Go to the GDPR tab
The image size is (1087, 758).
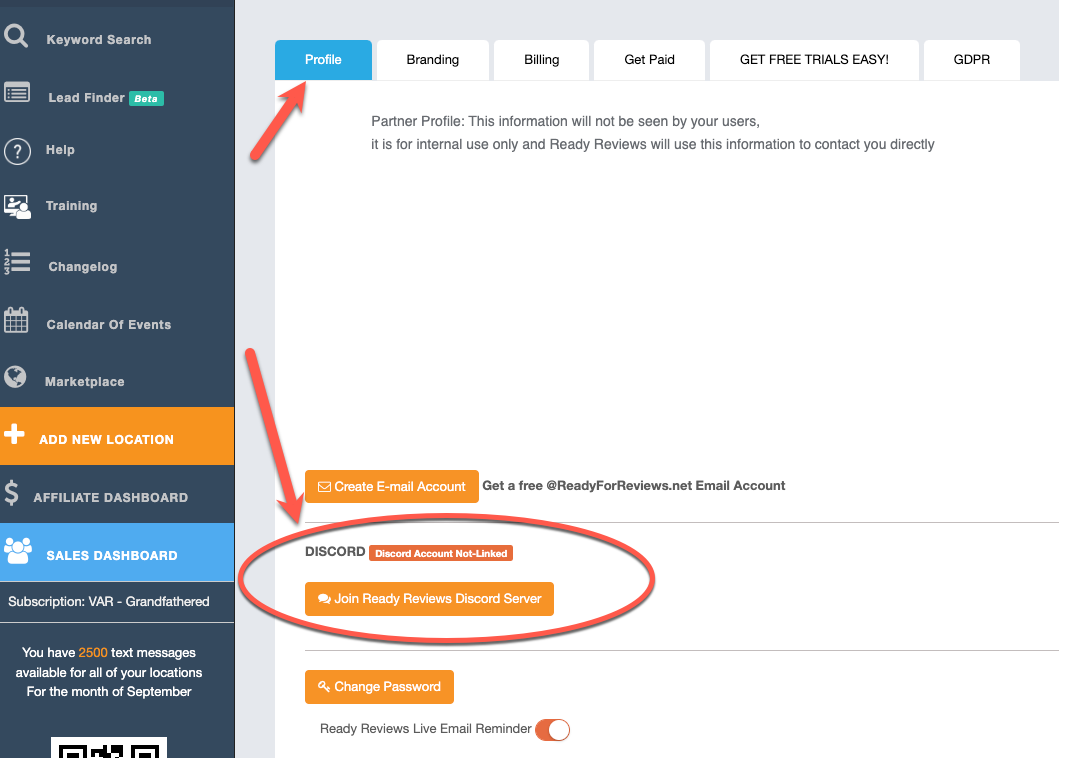point(971,60)
